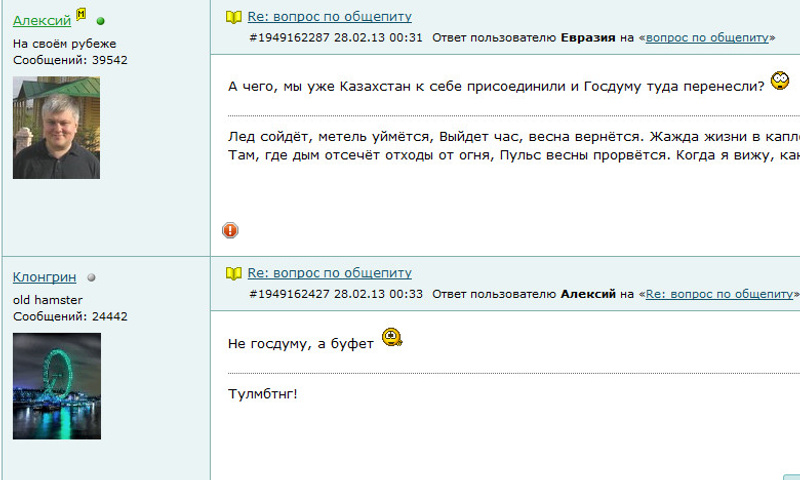Click the yellow M badge next to Алексий
This screenshot has width=800, height=480.
[81, 14]
